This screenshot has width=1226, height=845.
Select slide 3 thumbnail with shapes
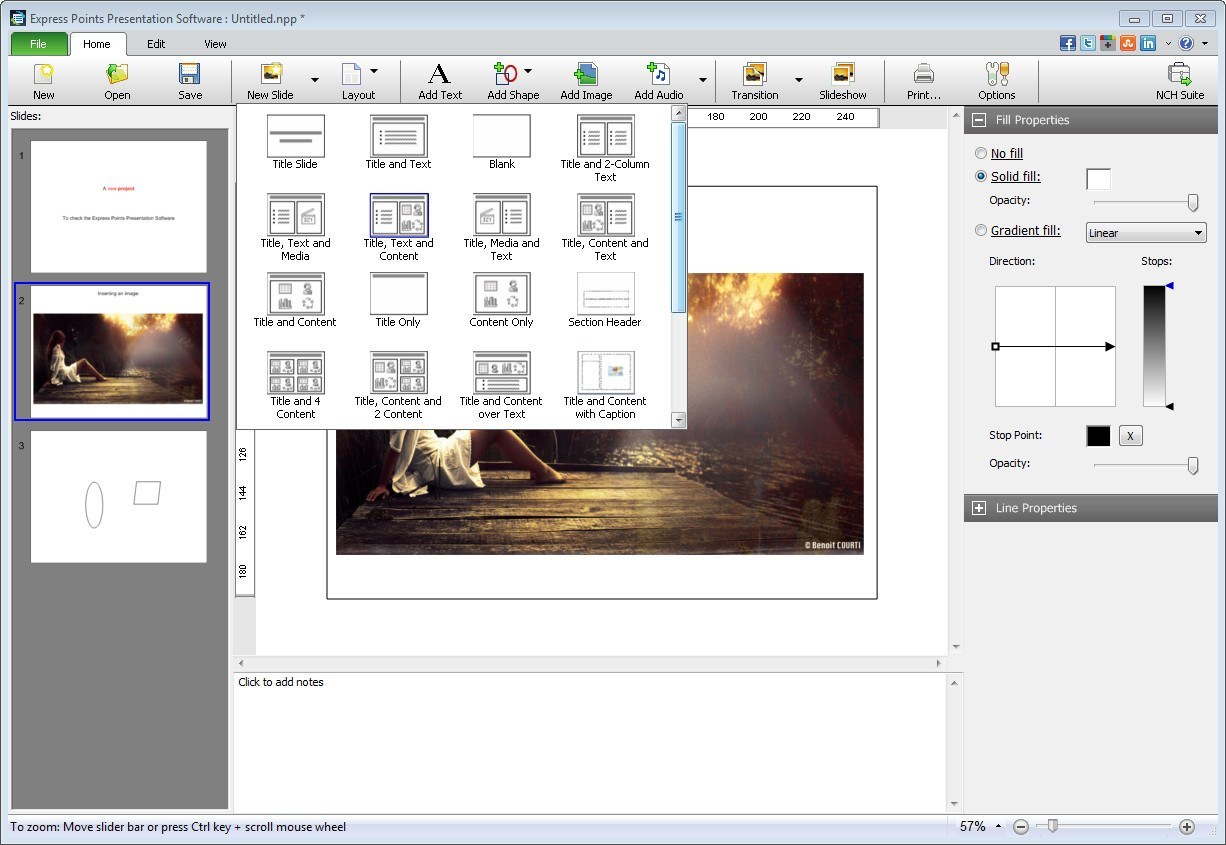[x=118, y=496]
